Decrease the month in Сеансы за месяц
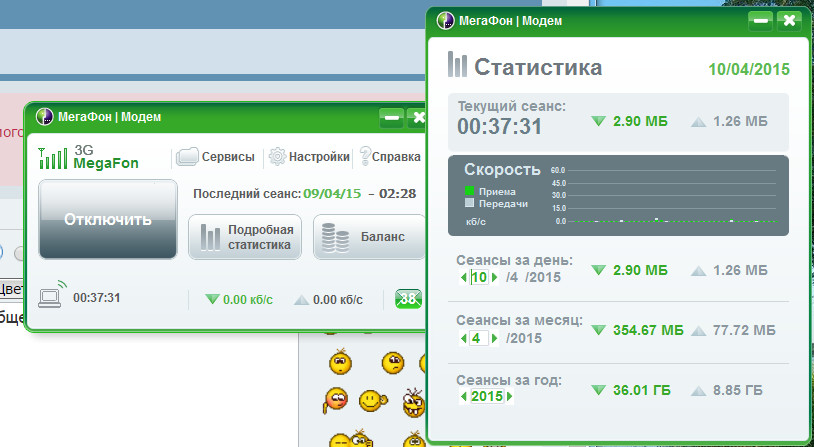This screenshot has width=814, height=447. (x=465, y=338)
